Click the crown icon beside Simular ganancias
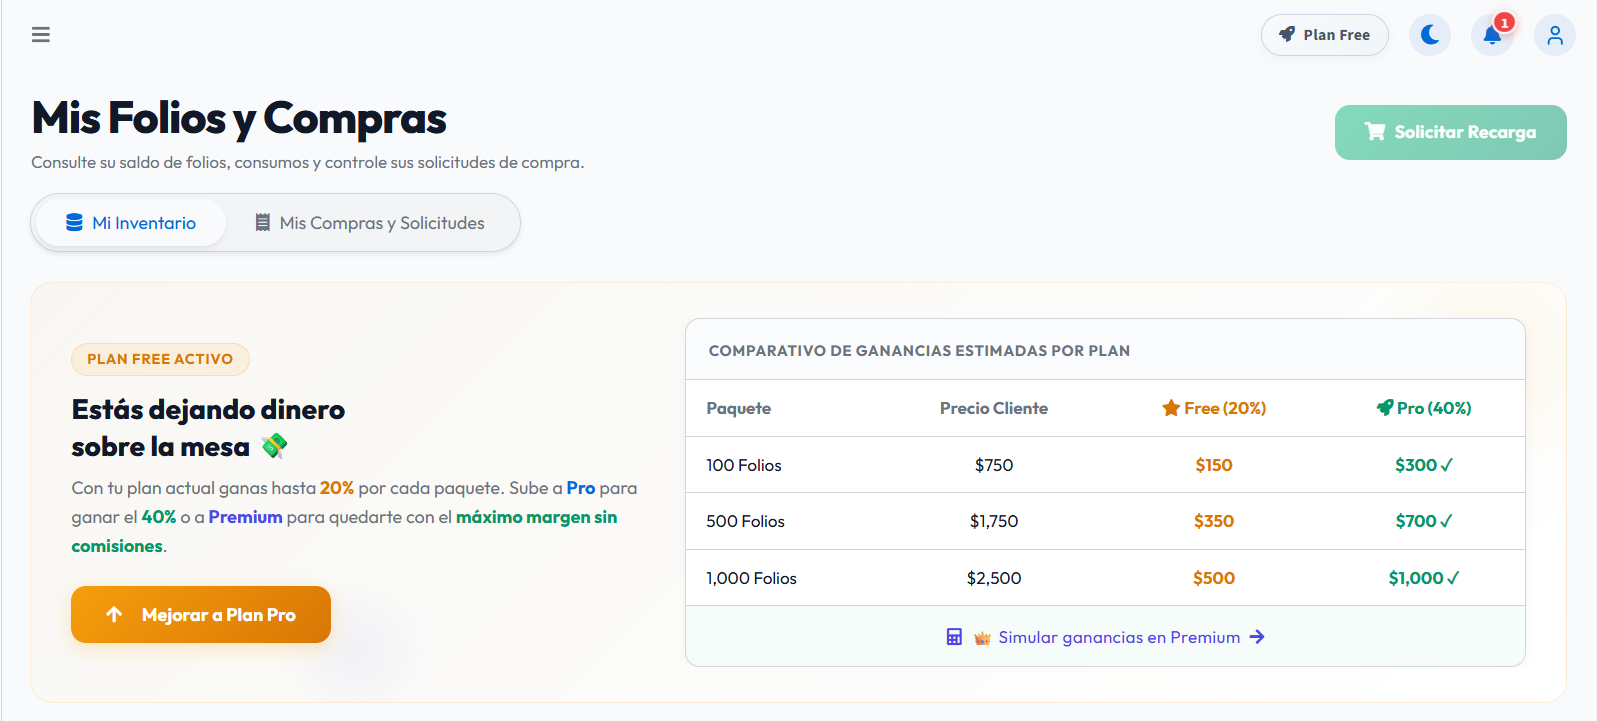The height and width of the screenshot is (721, 1597). click(x=982, y=638)
